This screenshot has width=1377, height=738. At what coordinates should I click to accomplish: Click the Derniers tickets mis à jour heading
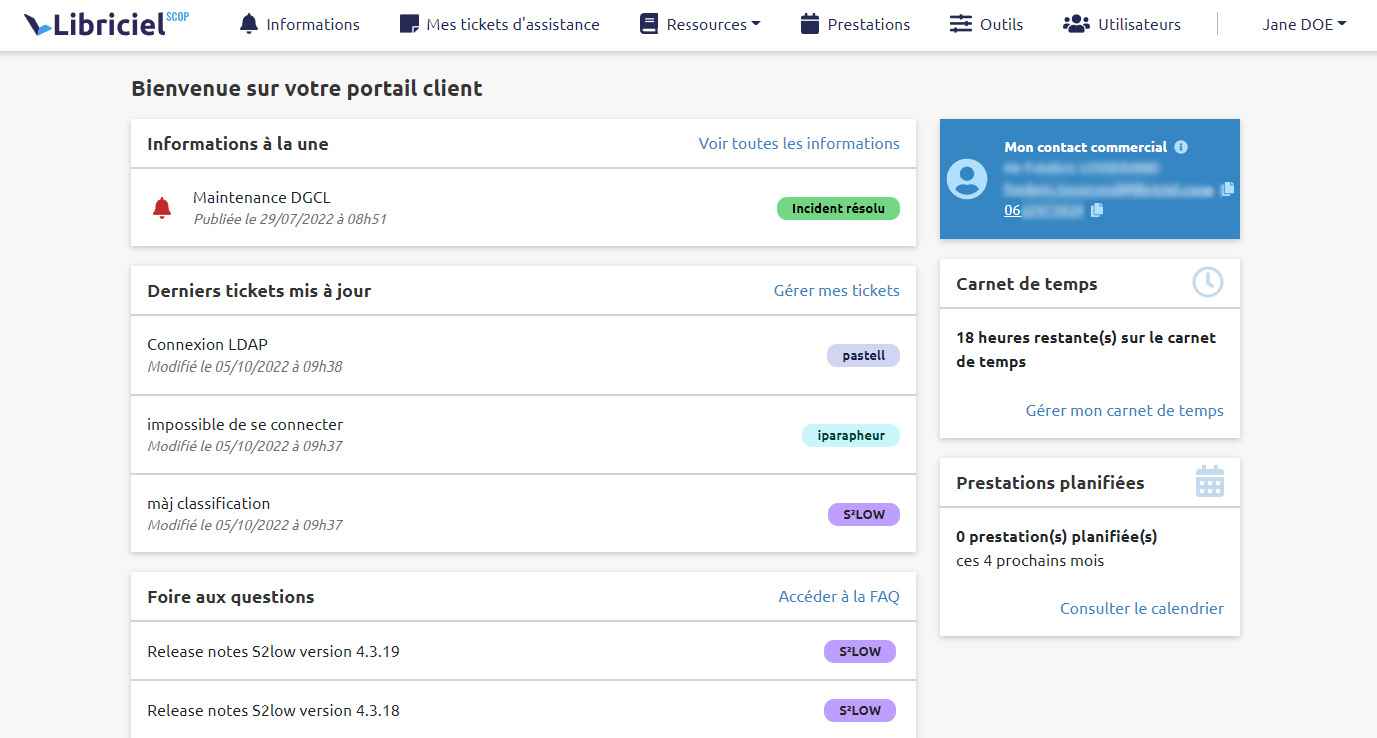point(259,291)
